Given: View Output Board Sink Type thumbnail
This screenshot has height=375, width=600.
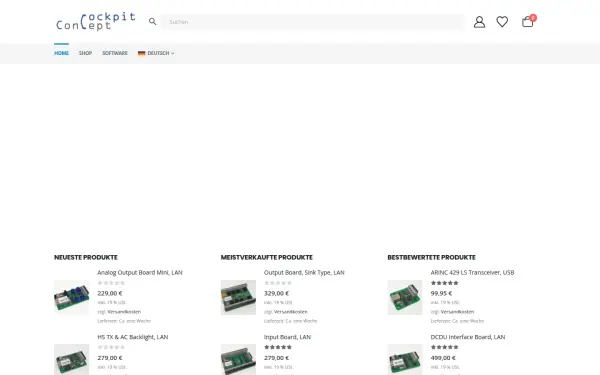Looking at the screenshot, I should pyautogui.click(x=238, y=297).
